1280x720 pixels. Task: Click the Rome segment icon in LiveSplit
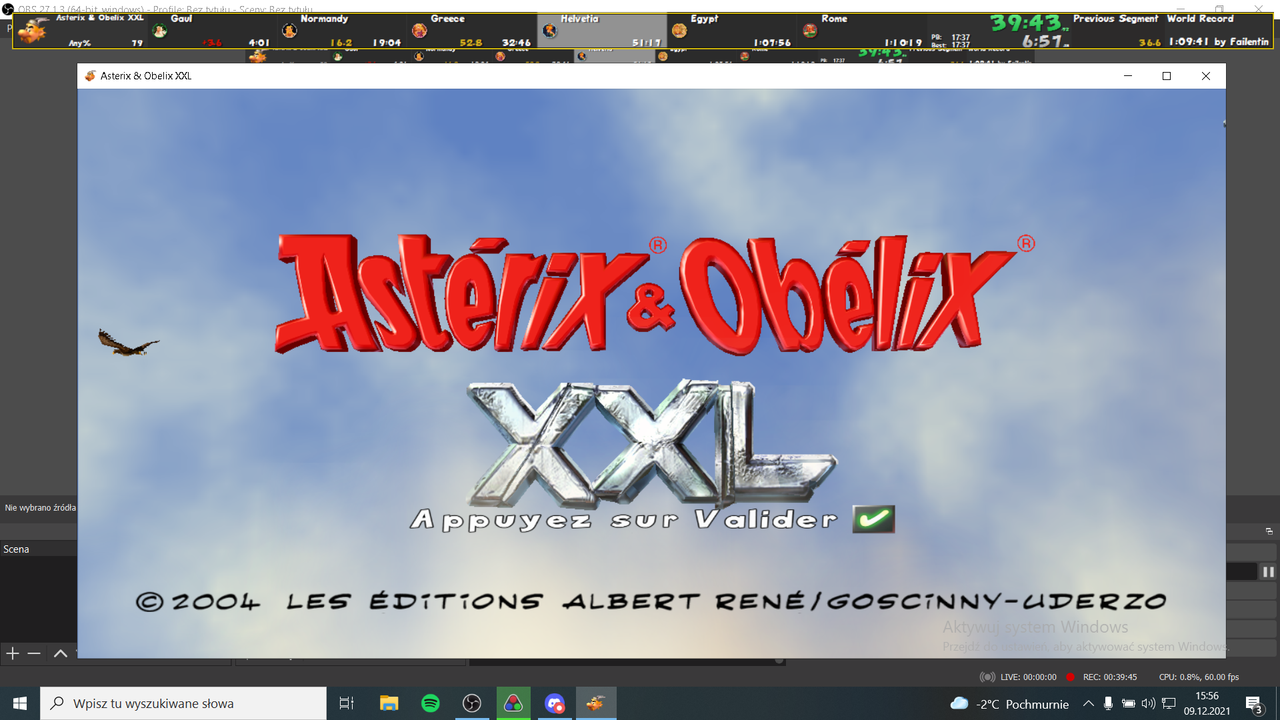809,31
